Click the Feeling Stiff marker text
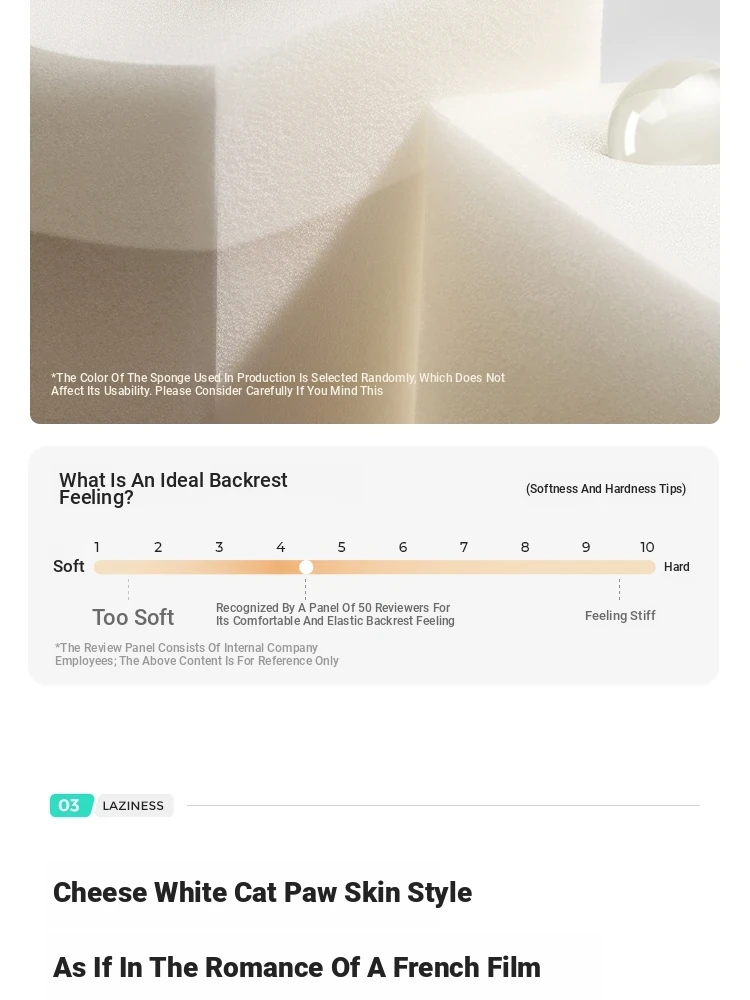This screenshot has width=750, height=1000. (x=620, y=615)
